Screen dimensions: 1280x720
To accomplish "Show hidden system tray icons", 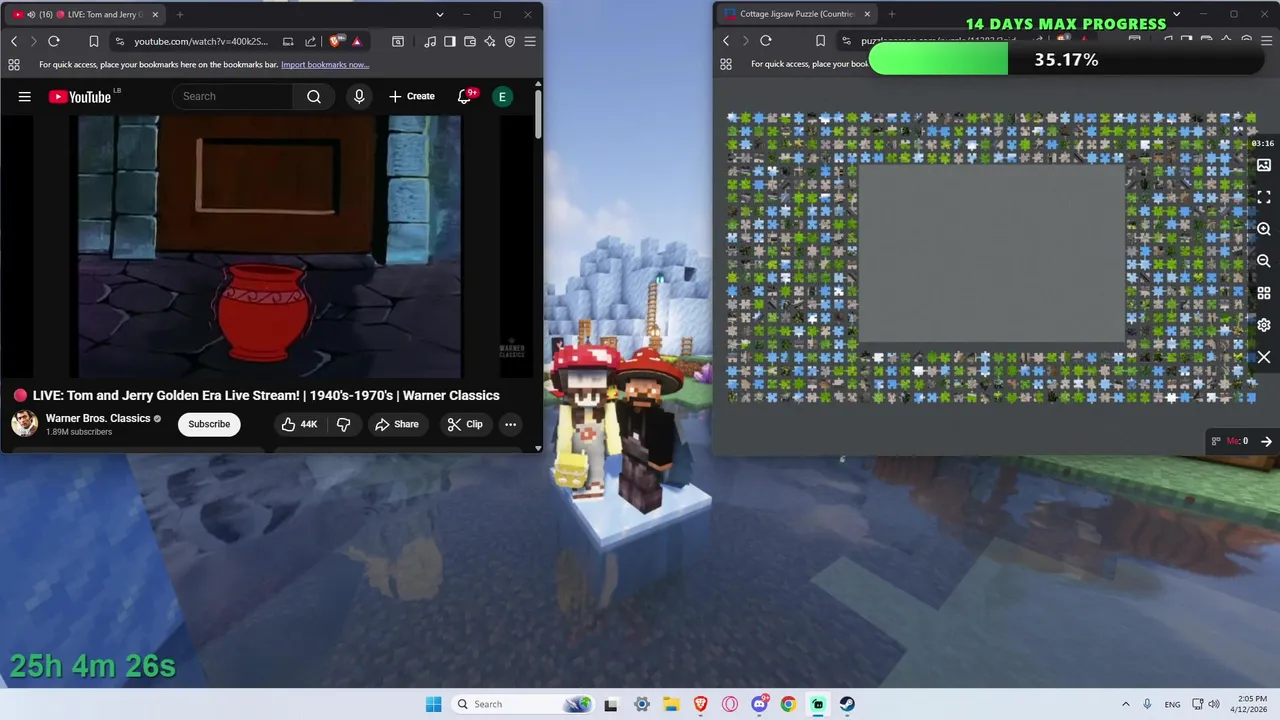I will coord(1125,704).
